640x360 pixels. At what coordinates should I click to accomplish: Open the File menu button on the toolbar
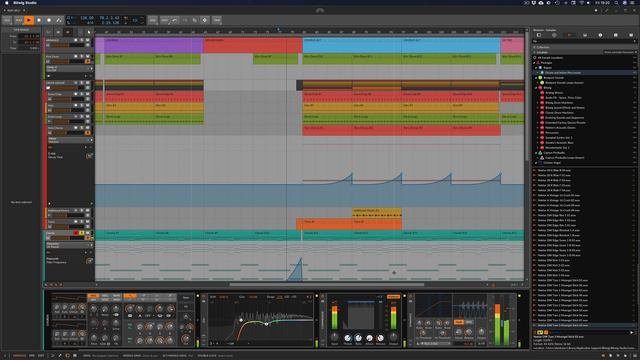coord(7,20)
